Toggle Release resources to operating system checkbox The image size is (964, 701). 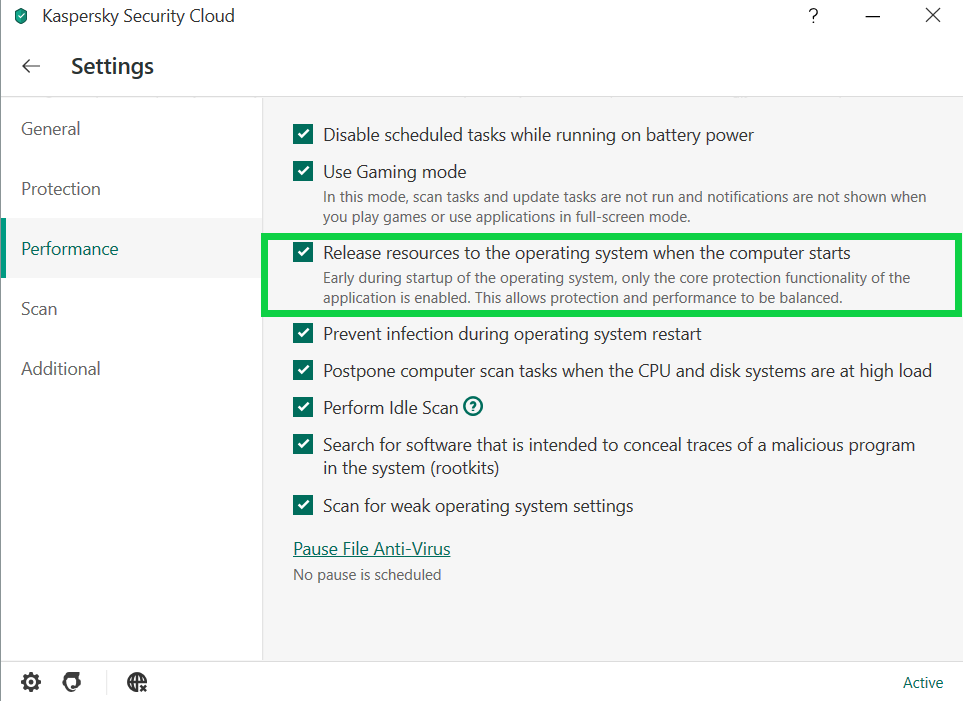303,252
